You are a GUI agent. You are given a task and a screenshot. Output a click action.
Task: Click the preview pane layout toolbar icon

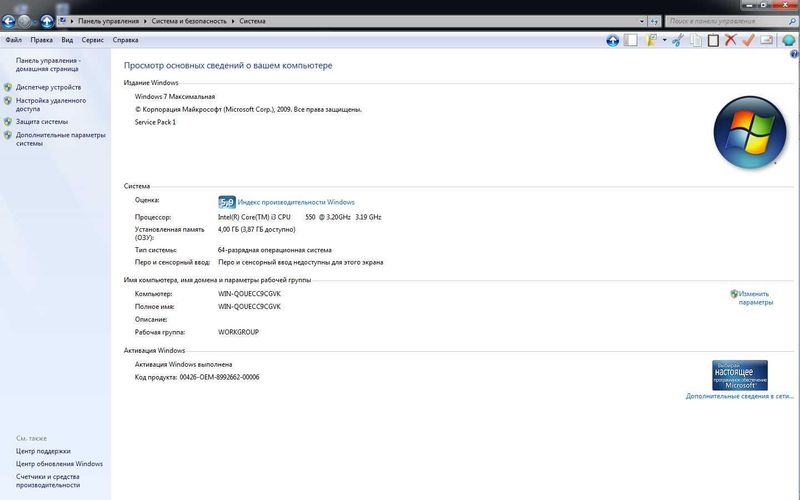[x=631, y=40]
